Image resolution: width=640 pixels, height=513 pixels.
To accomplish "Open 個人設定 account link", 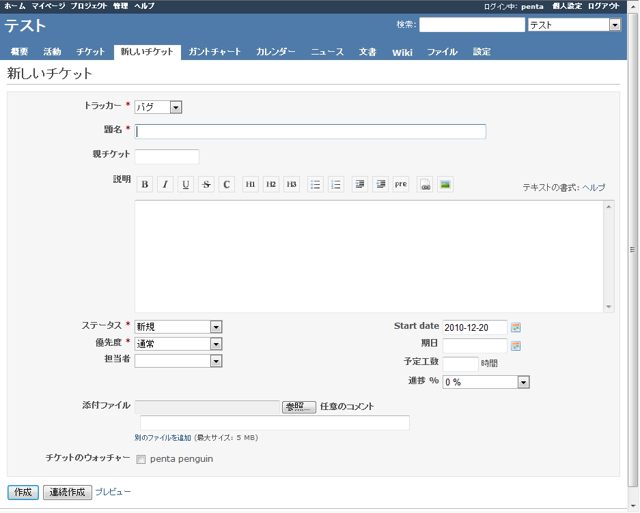I will coord(567,6).
